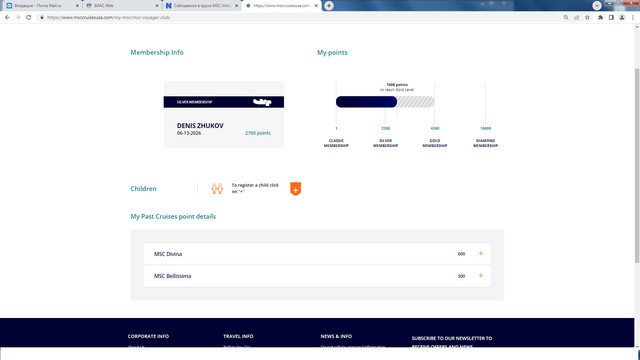Viewport: 640px width, 360px height.
Task: Reload the current page
Action: click(29, 18)
